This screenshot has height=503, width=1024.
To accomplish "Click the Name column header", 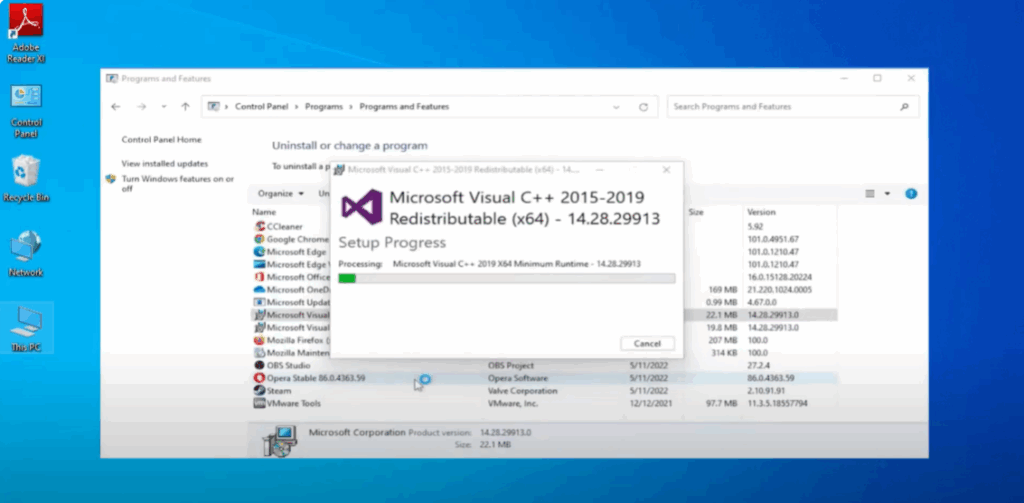I will click(264, 212).
